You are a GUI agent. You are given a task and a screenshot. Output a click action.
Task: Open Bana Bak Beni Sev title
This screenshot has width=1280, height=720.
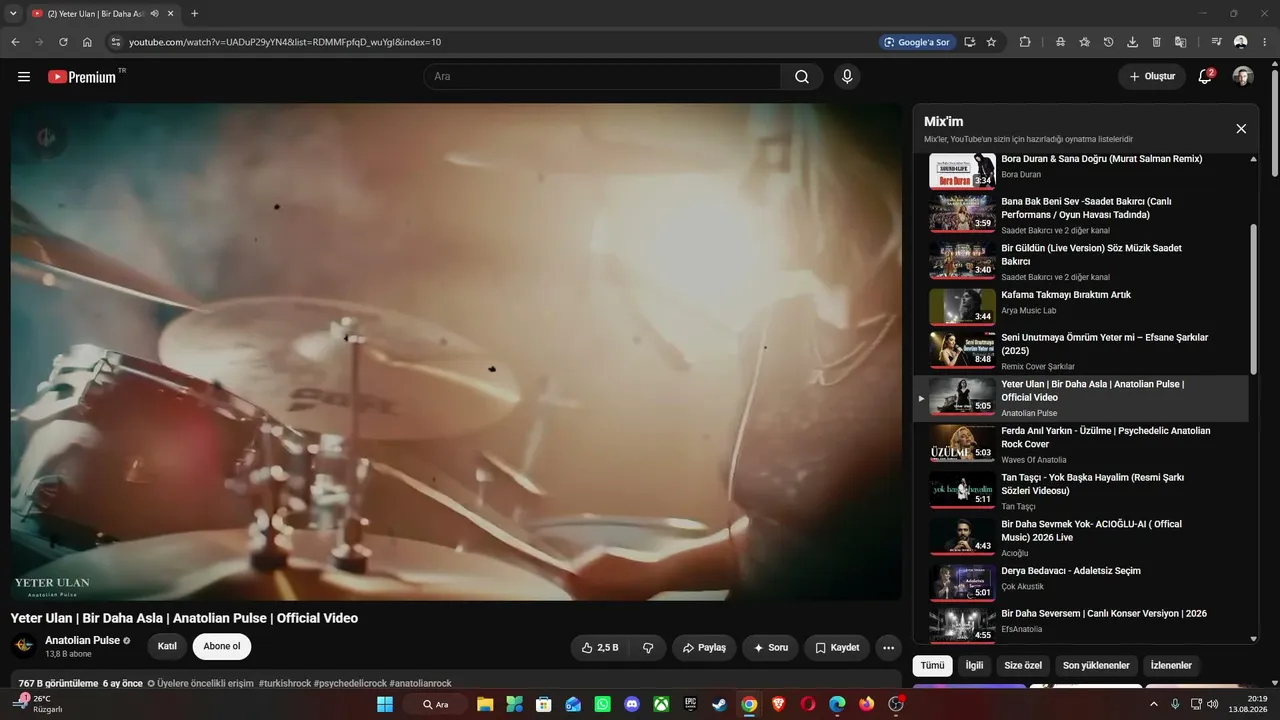click(x=1087, y=208)
